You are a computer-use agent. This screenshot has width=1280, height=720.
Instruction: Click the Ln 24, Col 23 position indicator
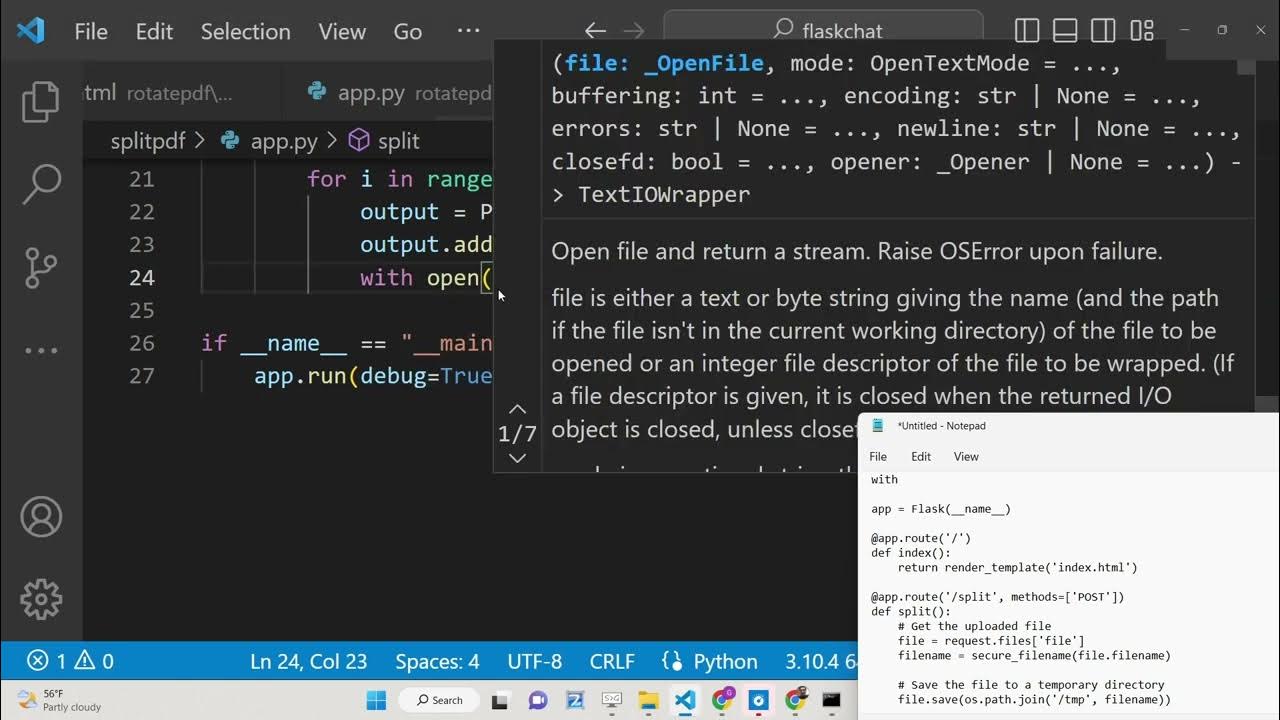tap(308, 661)
